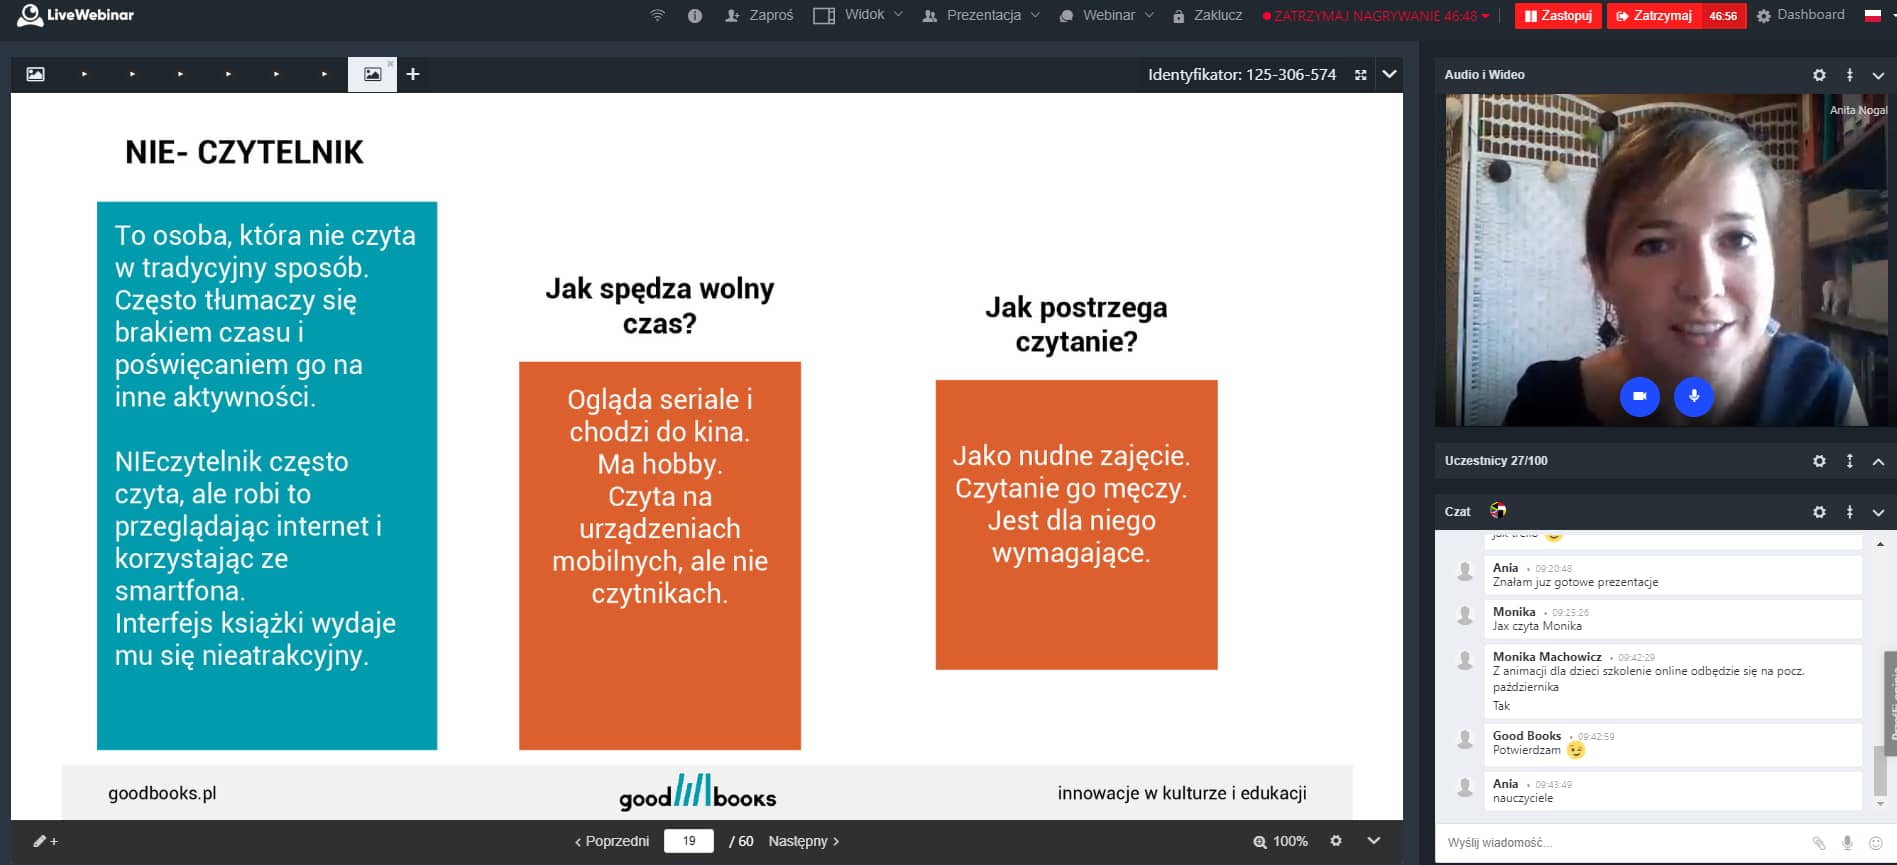
Task: Open Audio i Wideo settings gear
Action: (1819, 75)
